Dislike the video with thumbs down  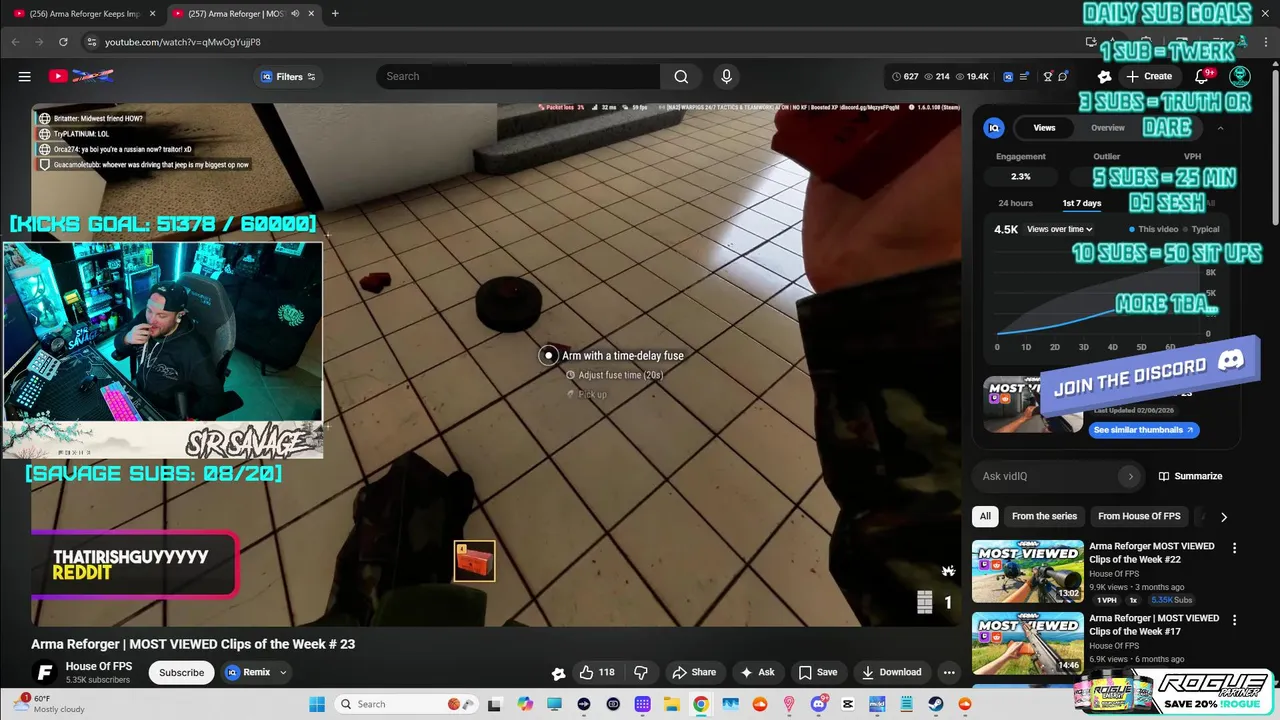[x=641, y=672]
